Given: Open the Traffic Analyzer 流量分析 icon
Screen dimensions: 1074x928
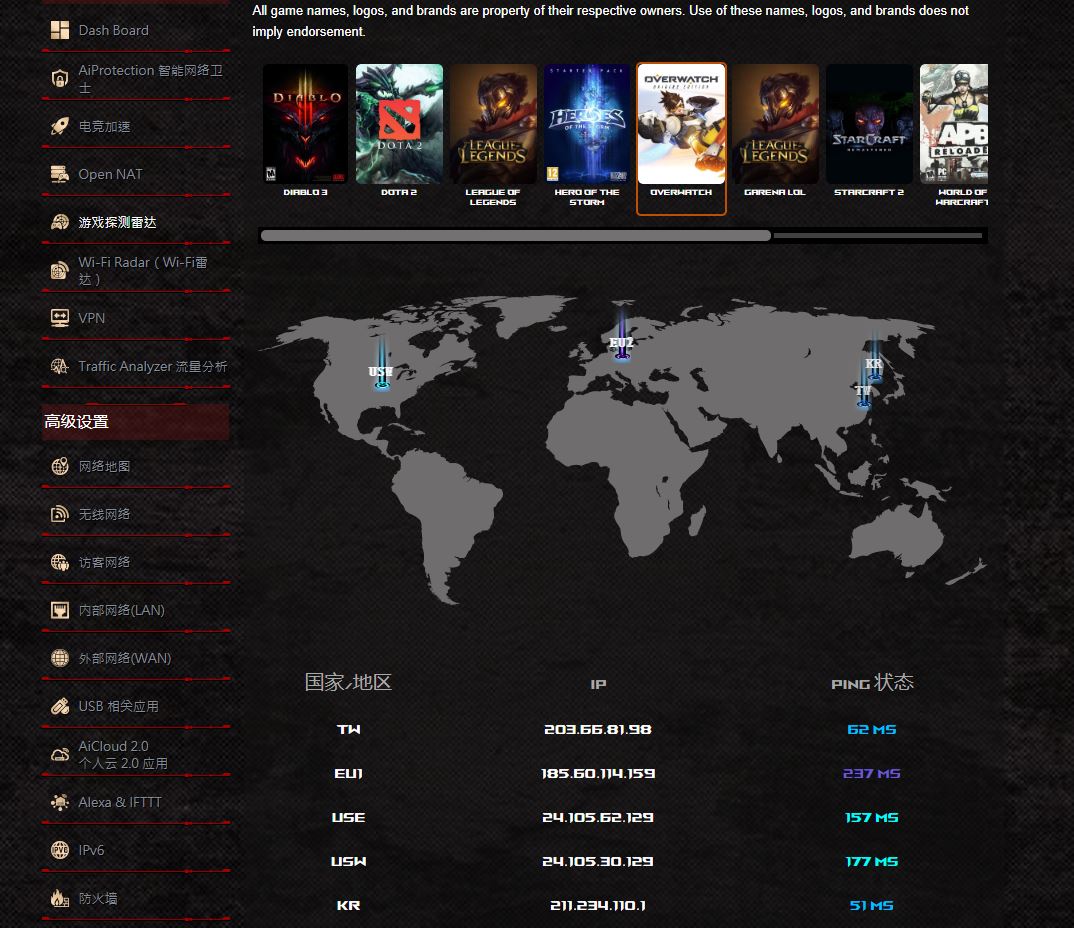Looking at the screenshot, I should (x=60, y=366).
